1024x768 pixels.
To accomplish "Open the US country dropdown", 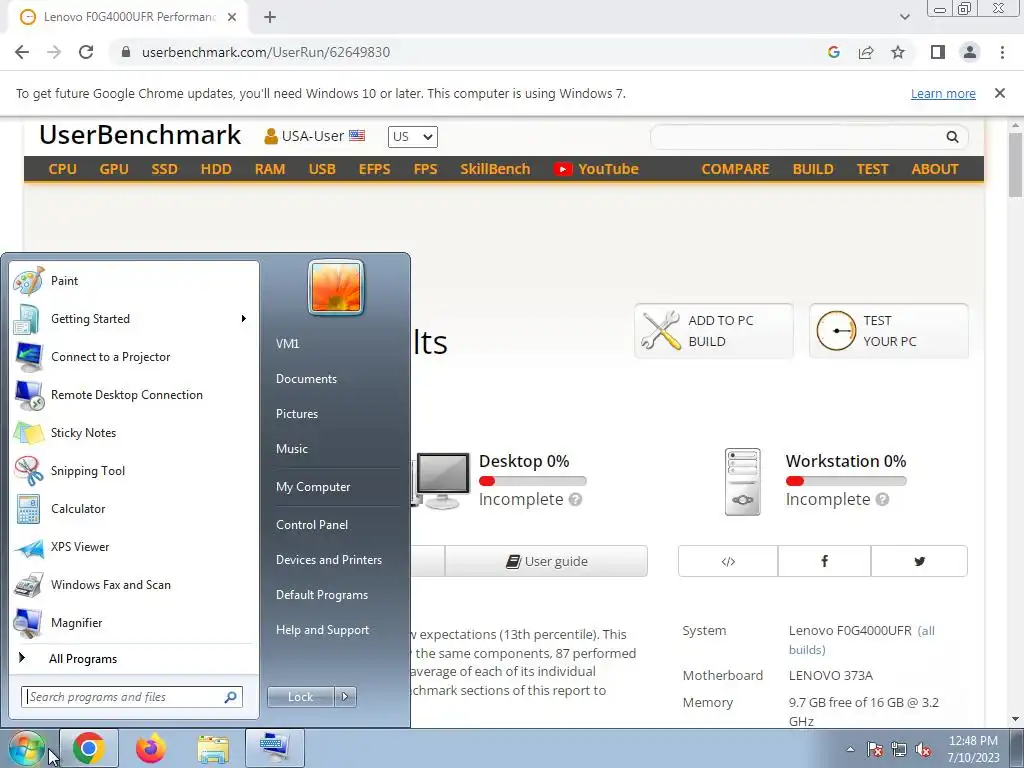I will coord(413,136).
